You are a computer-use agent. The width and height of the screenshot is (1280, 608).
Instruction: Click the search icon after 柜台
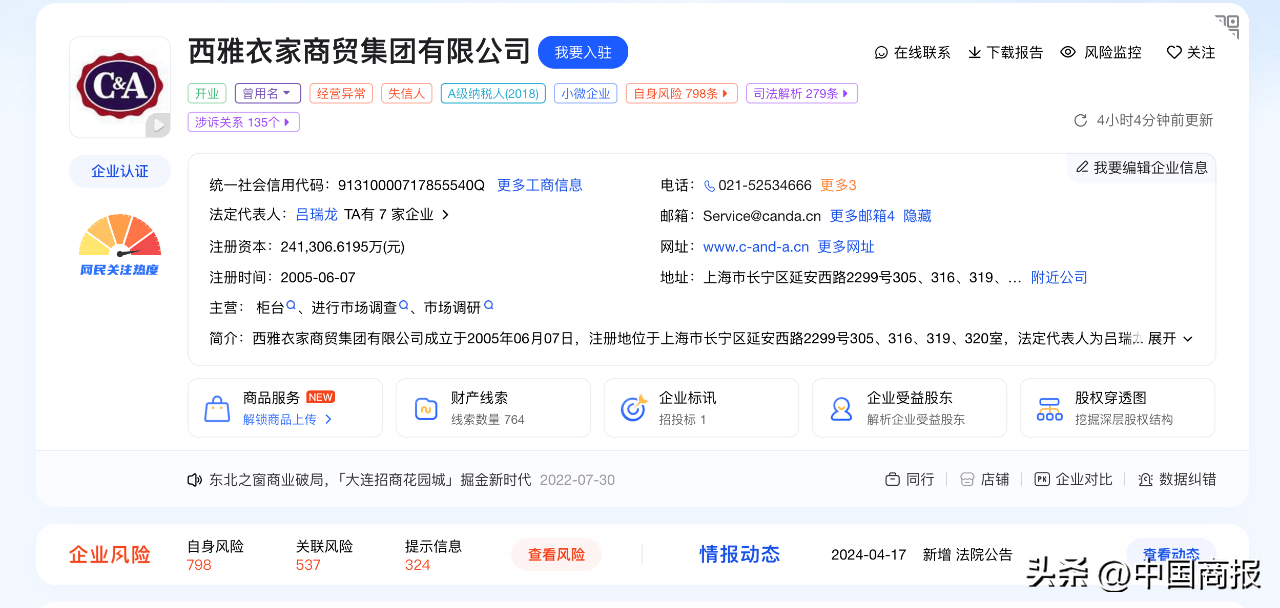point(292,306)
